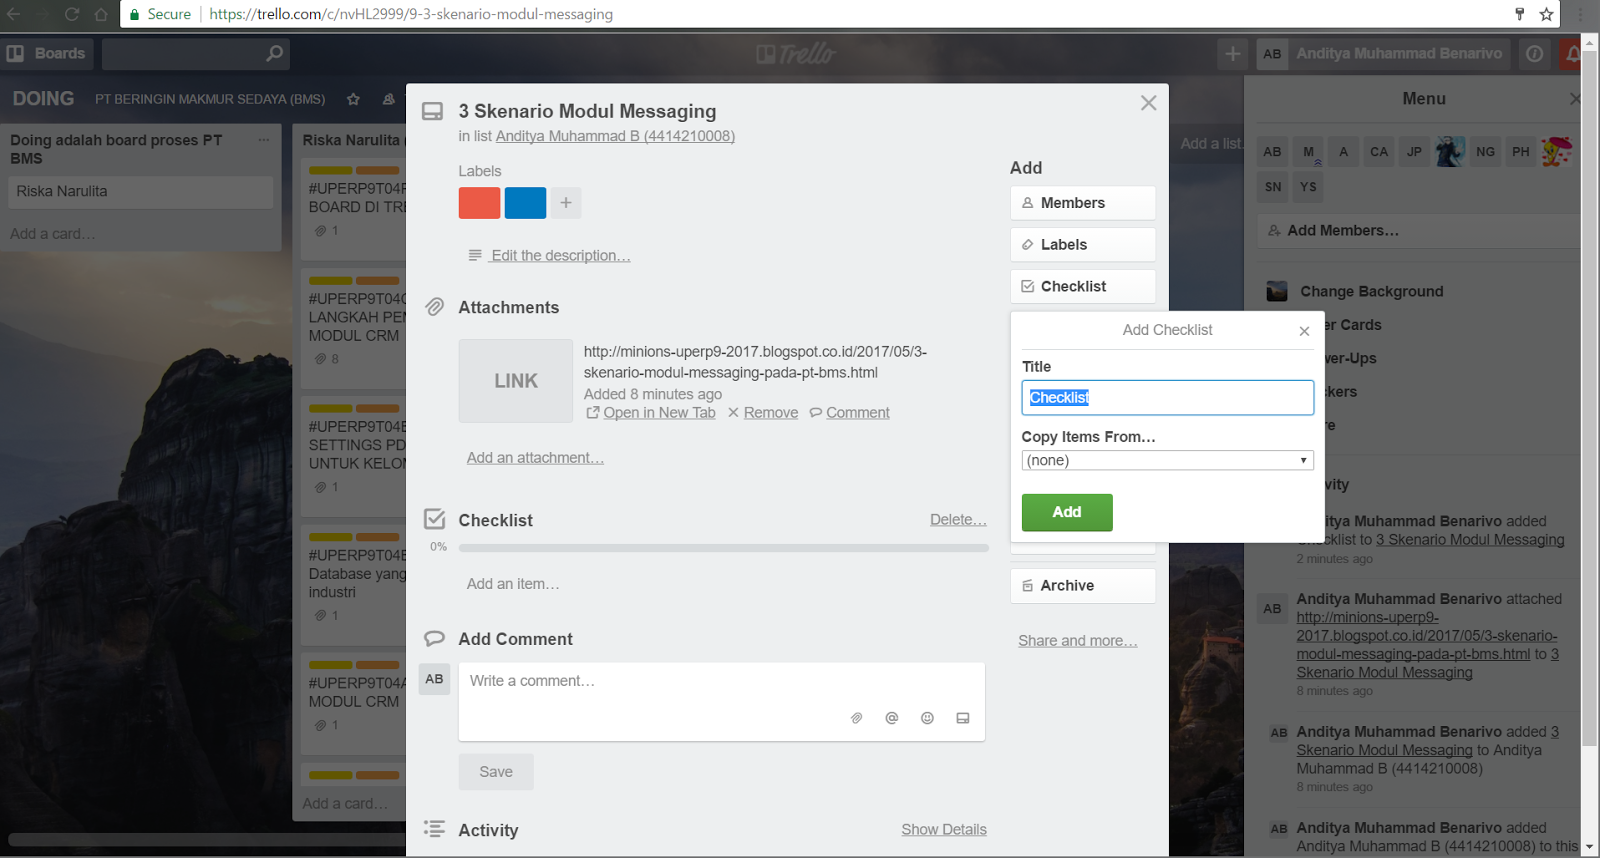This screenshot has height=858, width=1600.
Task: Close the Add Checklist popup
Action: [x=1304, y=331]
